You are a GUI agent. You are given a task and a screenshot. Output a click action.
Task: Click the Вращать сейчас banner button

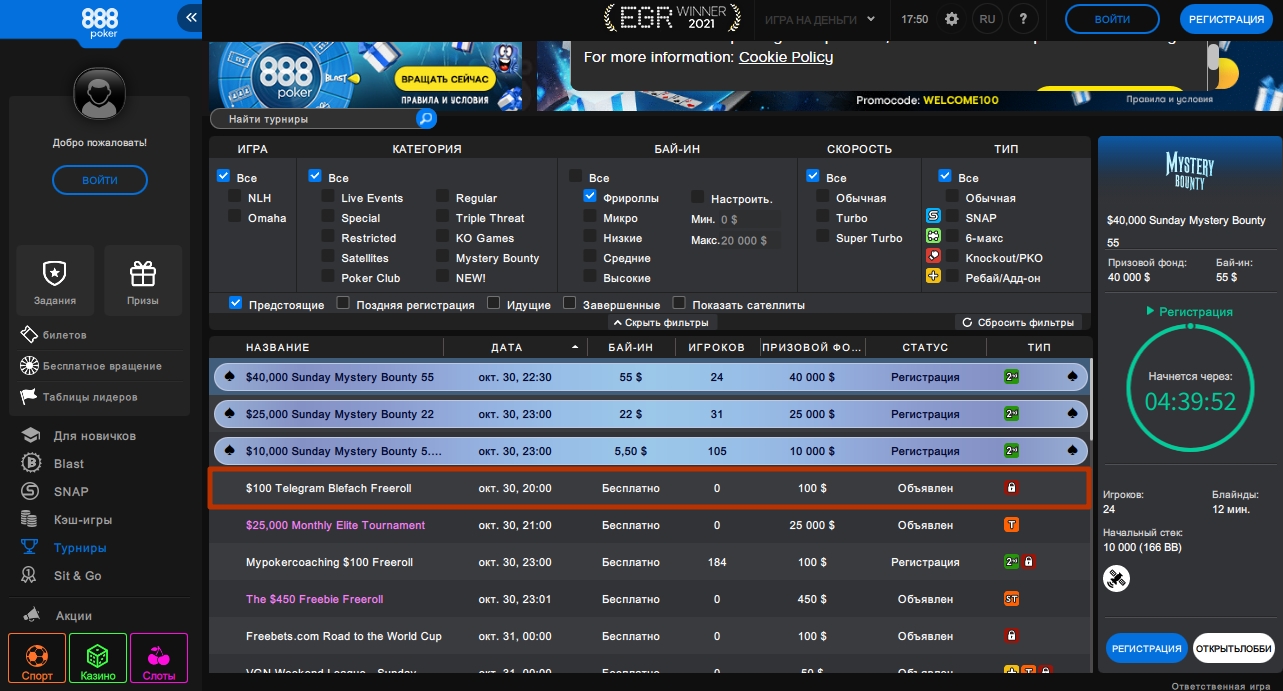(x=444, y=79)
